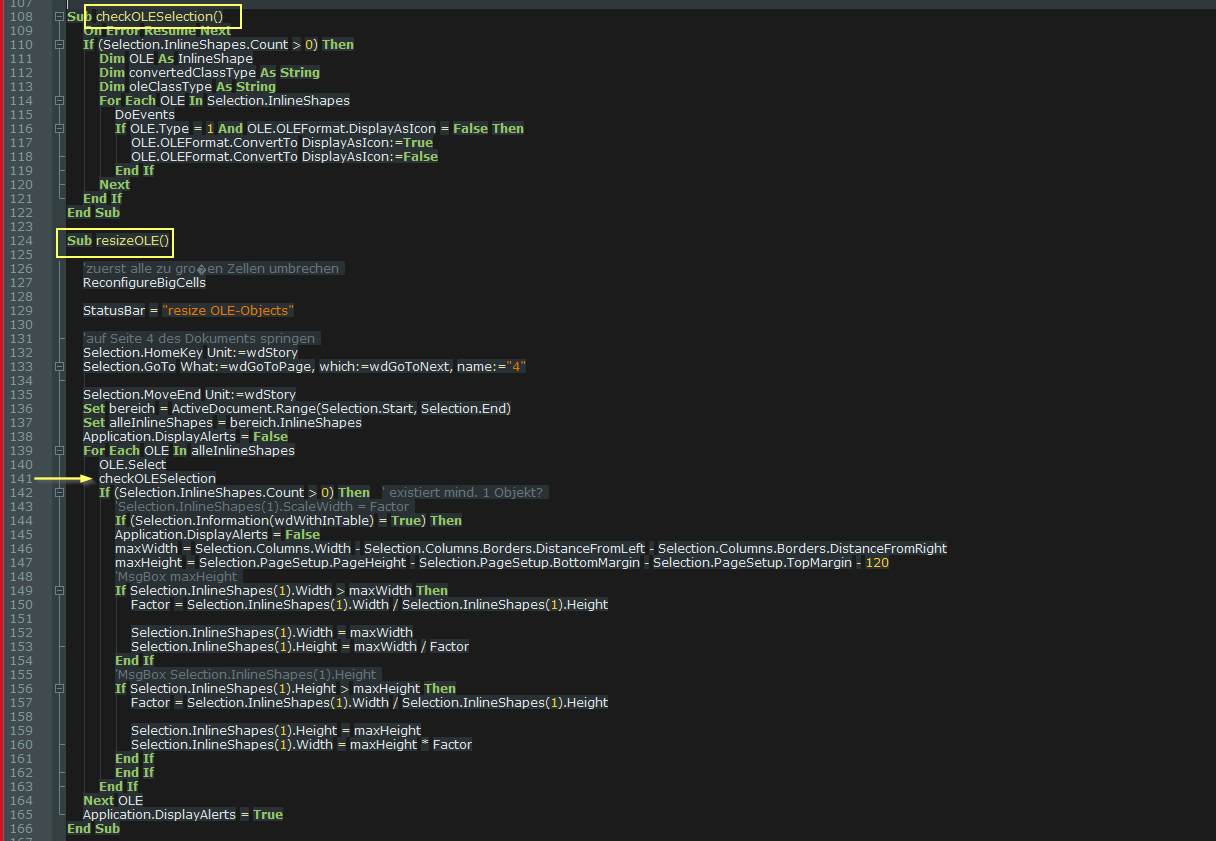Collapse the fold marker on line 110
This screenshot has height=841, width=1216.
pyautogui.click(x=59, y=45)
